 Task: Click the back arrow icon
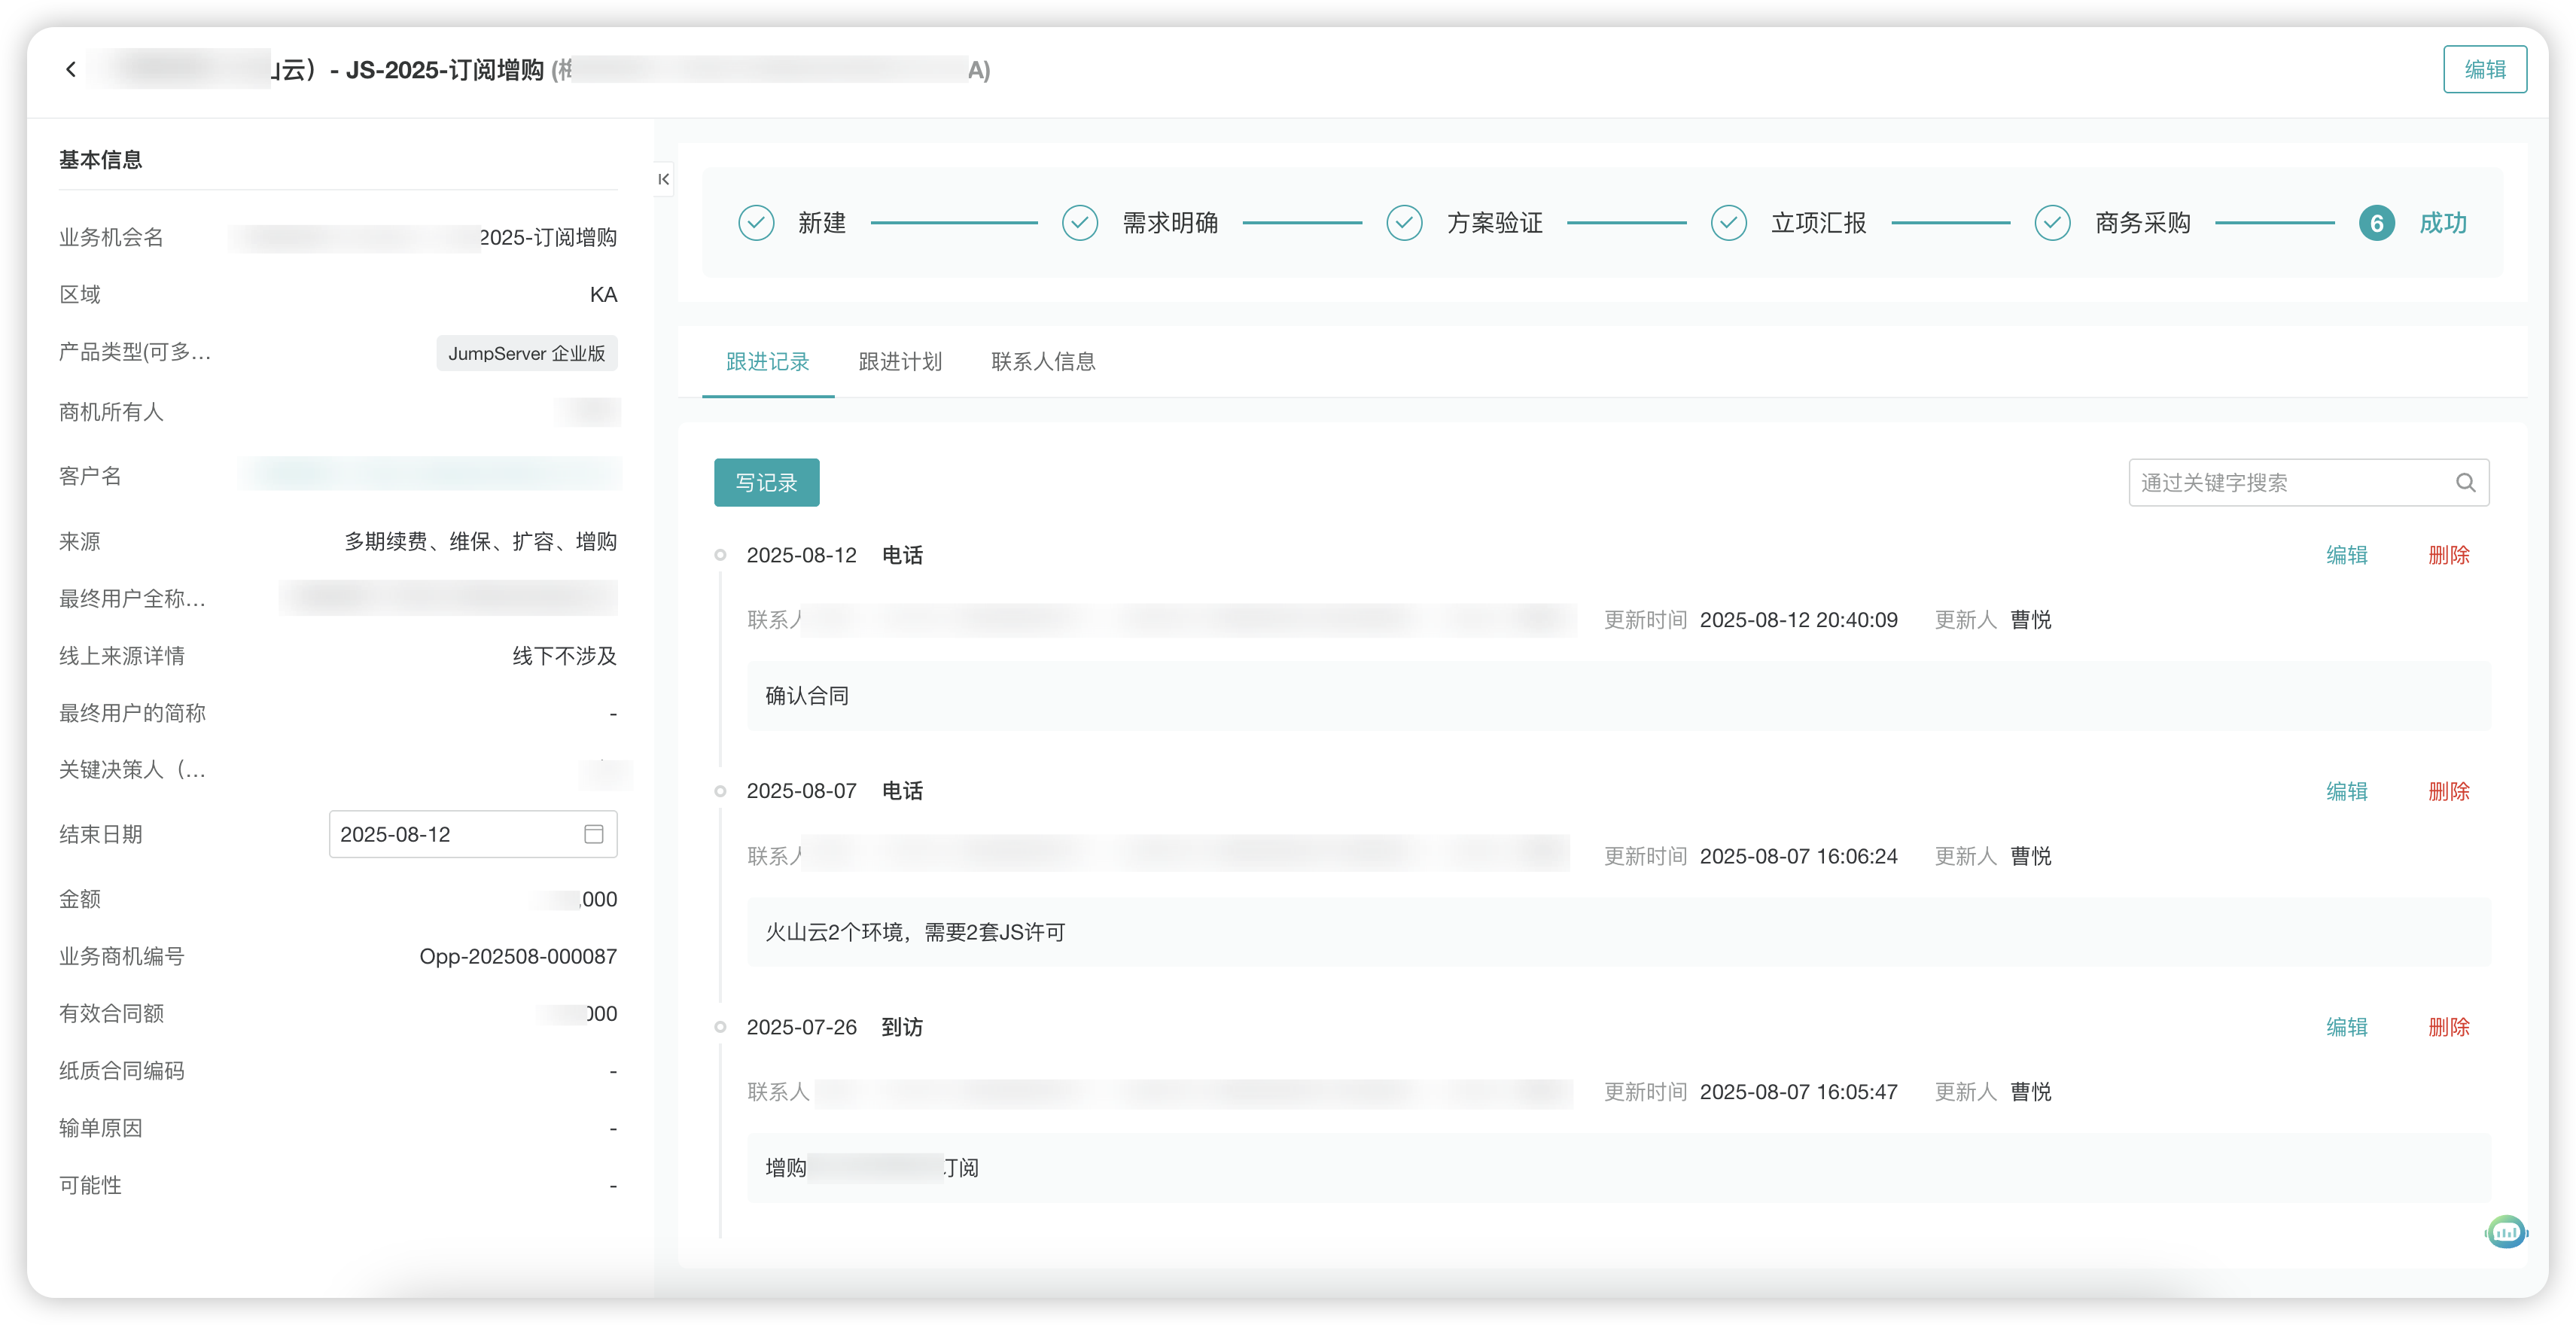pos(70,69)
